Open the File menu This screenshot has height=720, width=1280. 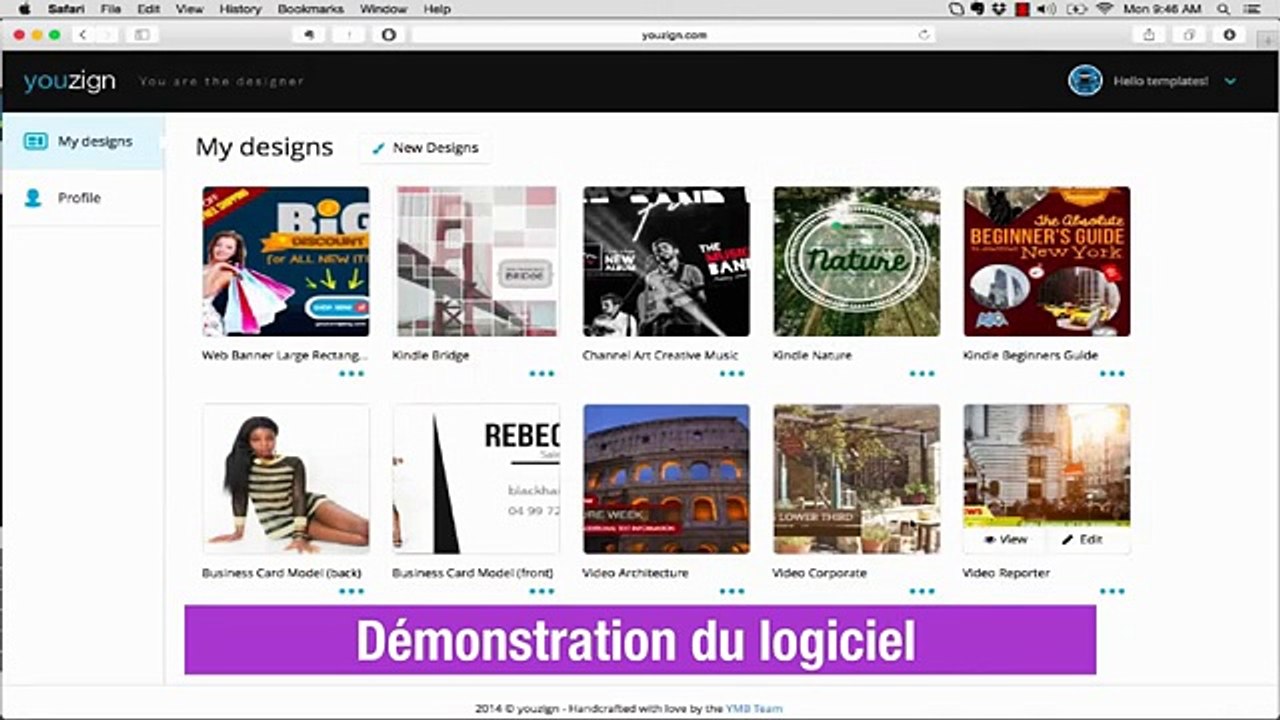pyautogui.click(x=110, y=9)
